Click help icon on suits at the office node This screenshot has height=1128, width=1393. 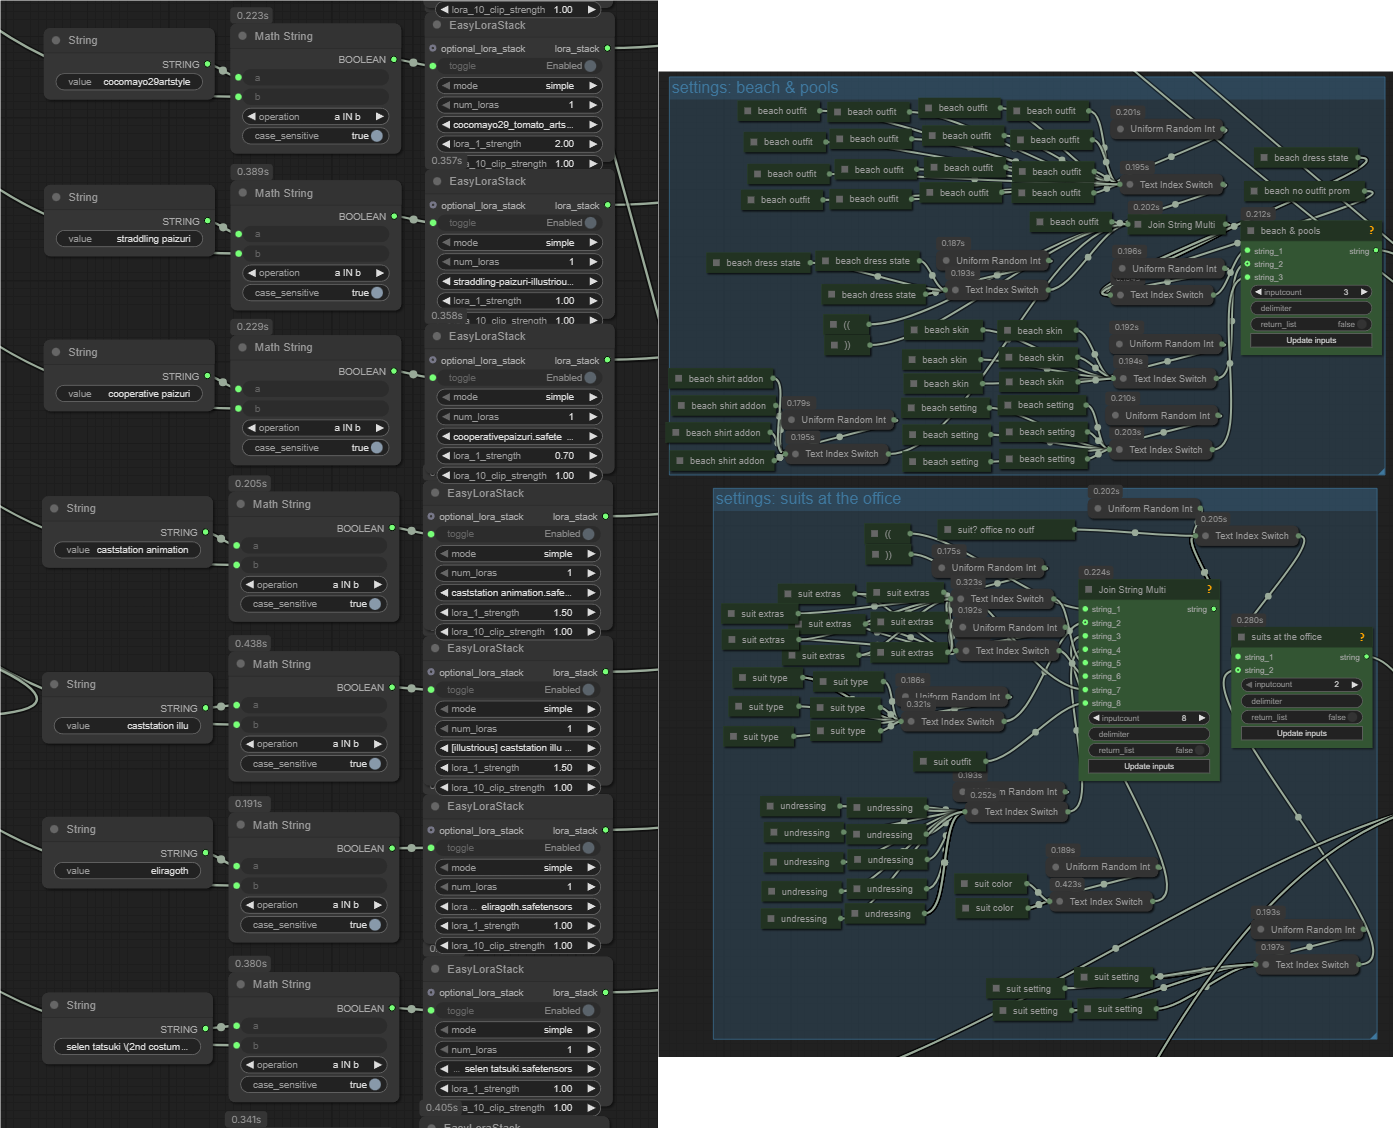click(x=1361, y=637)
